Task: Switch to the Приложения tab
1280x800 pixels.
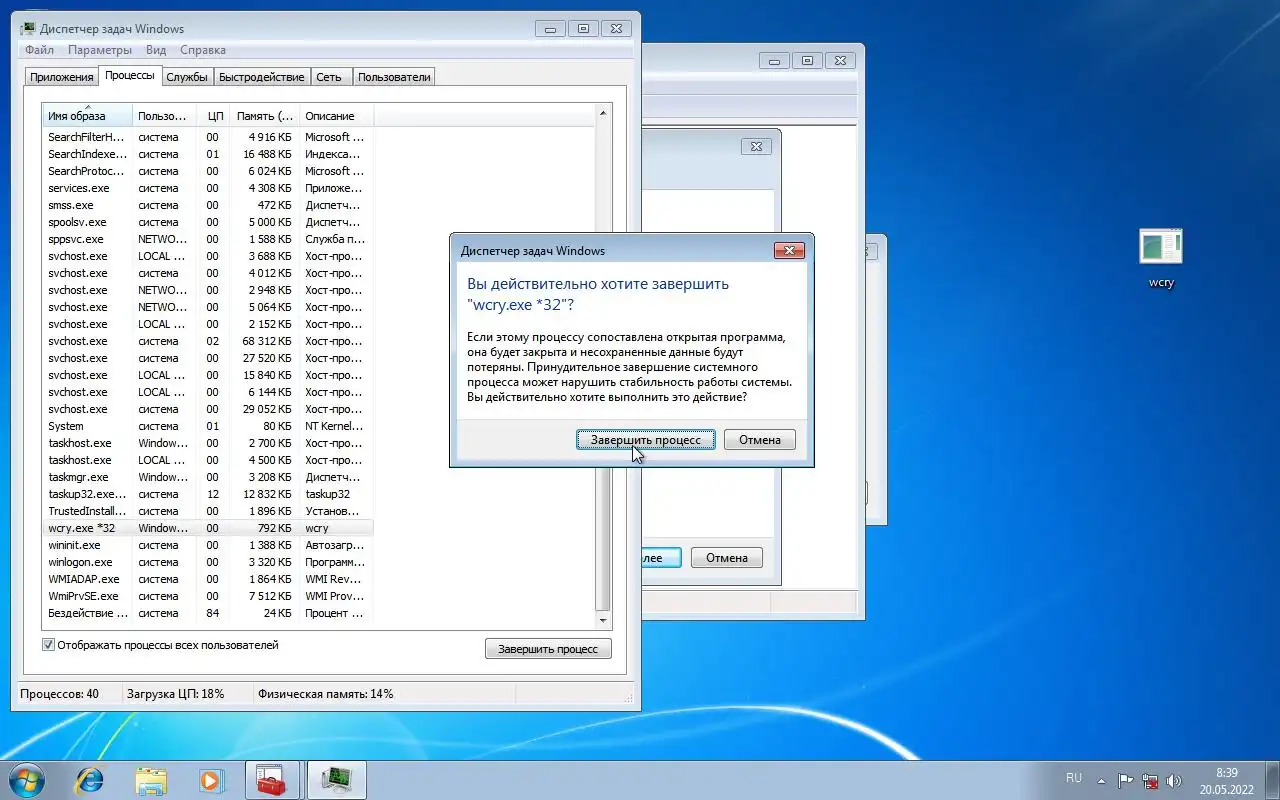Action: [62, 77]
